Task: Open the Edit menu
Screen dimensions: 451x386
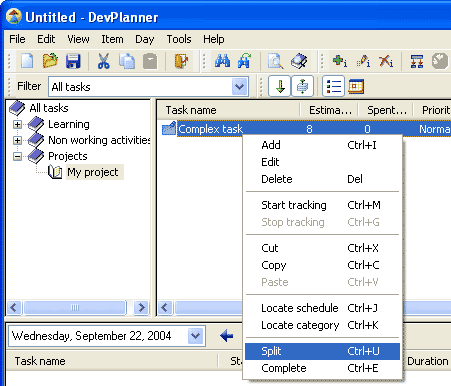Action: pos(46,39)
